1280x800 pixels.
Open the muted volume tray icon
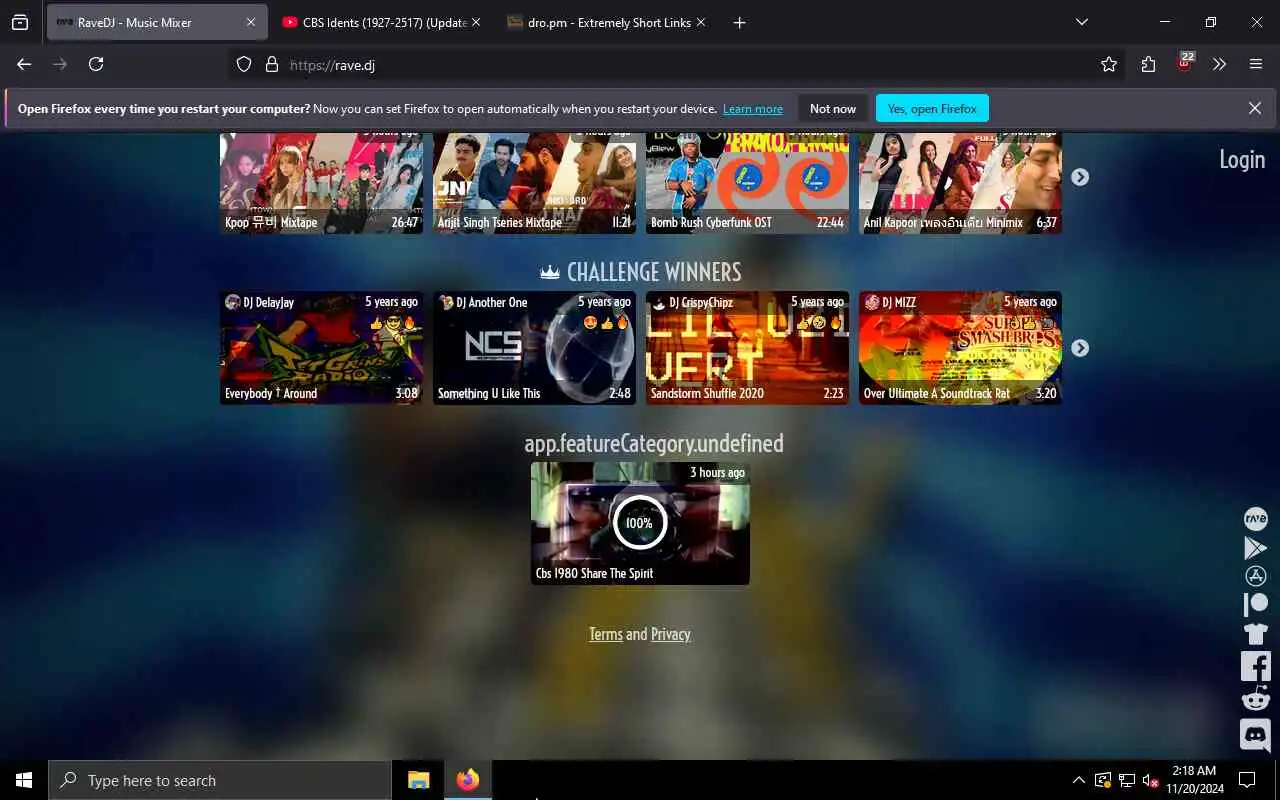1150,780
